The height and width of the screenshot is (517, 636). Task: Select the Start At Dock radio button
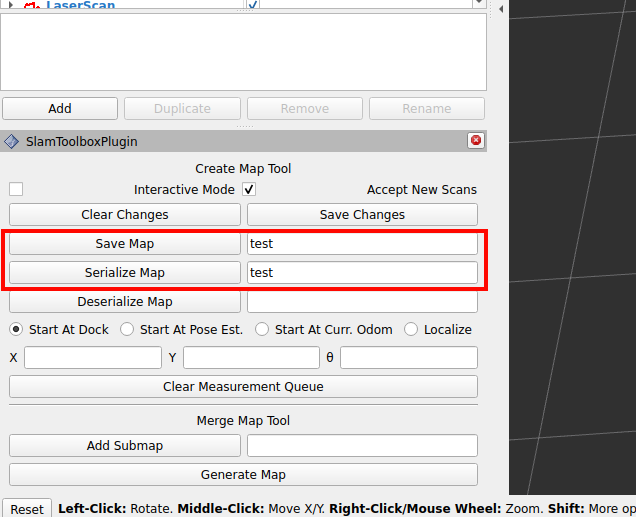pyautogui.click(x=16, y=329)
